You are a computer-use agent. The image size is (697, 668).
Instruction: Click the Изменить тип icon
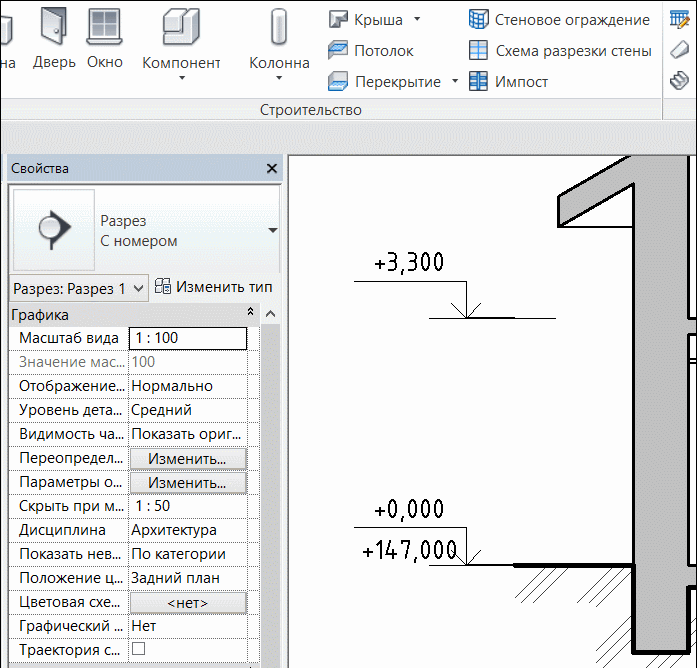[x=162, y=286]
